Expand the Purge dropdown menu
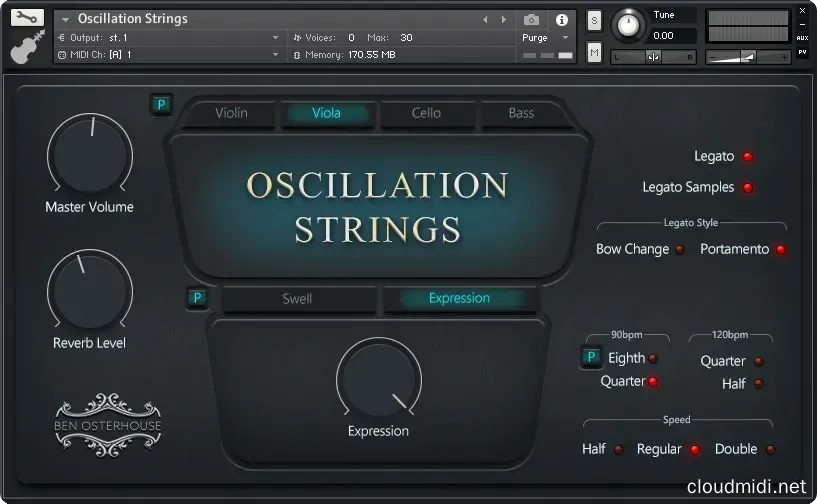The height and width of the screenshot is (504, 817). coord(545,38)
